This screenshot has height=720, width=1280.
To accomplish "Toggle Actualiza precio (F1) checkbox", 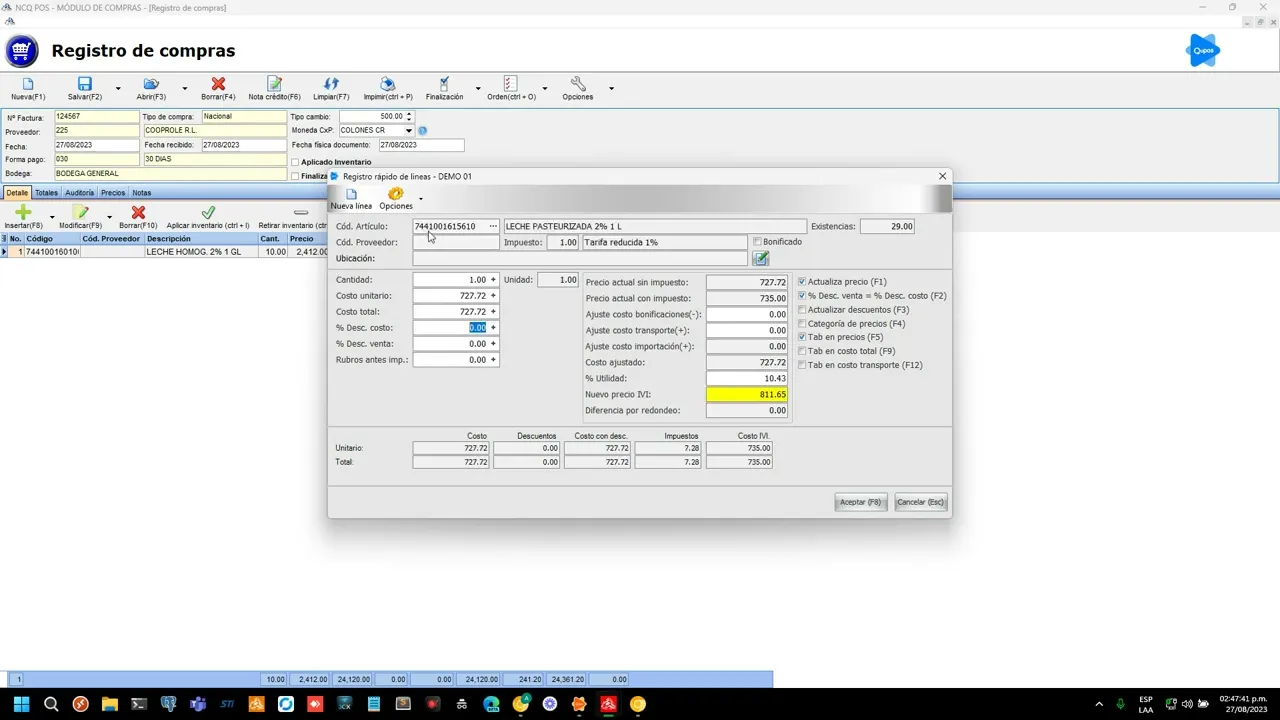I will pos(802,282).
